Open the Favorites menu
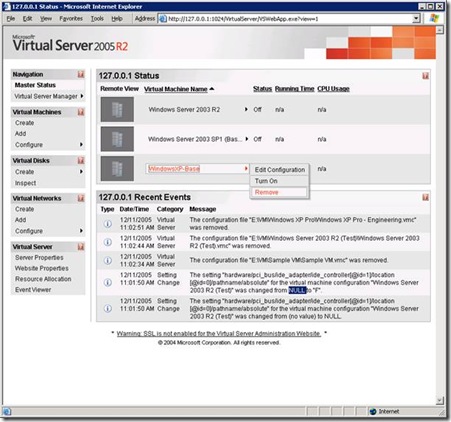Viewport: 451px width, 422px height. click(x=71, y=19)
